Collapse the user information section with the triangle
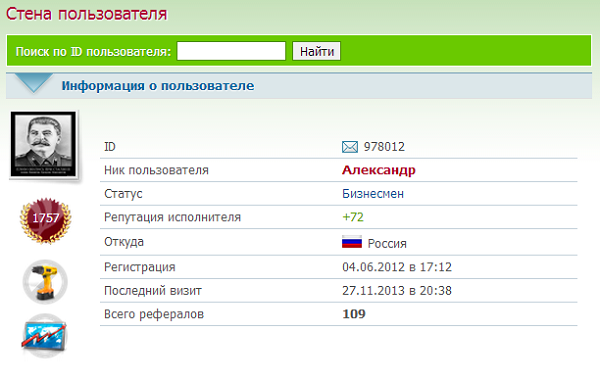This screenshot has height=380, width=600. coord(33,83)
